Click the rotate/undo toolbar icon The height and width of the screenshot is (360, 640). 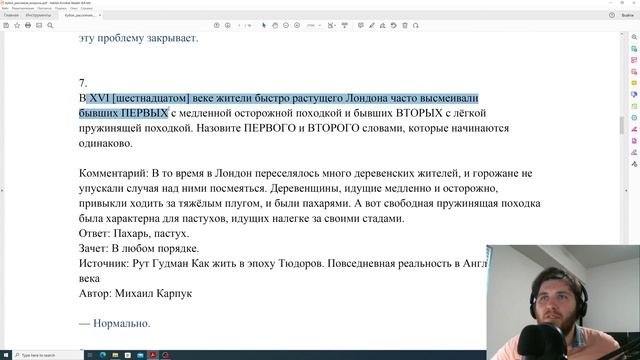point(393,25)
